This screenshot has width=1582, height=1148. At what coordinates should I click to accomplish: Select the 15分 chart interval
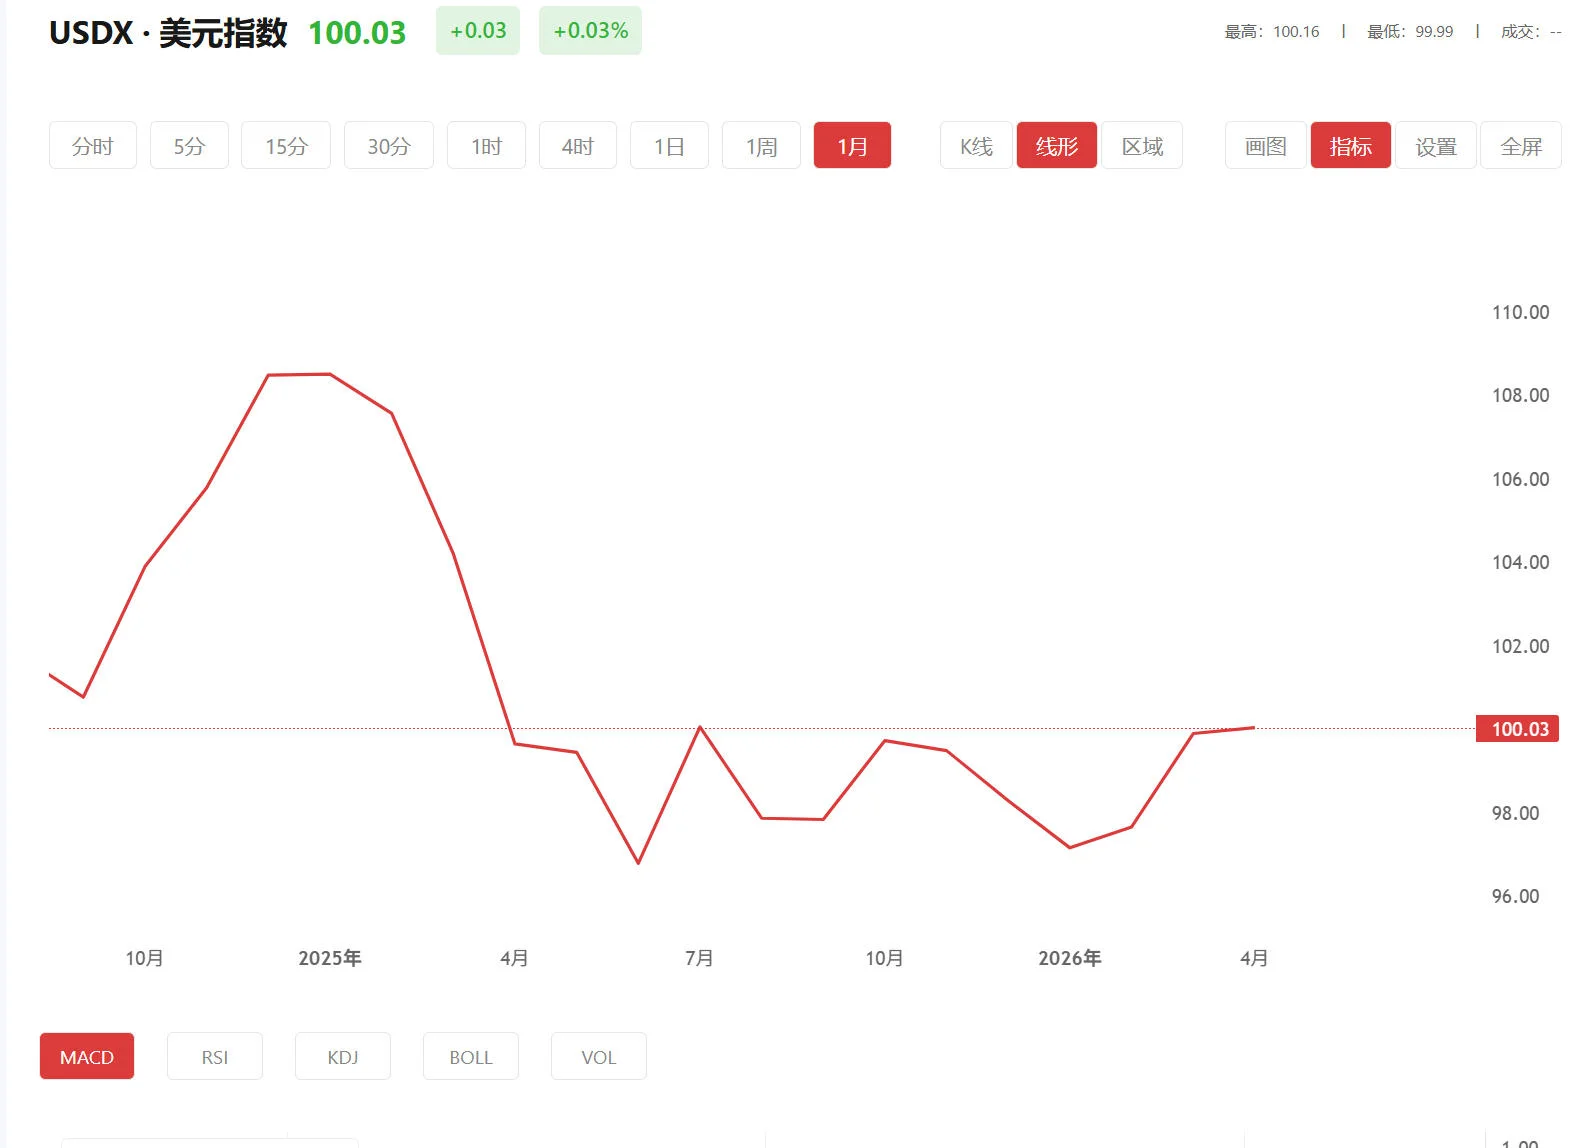(x=286, y=146)
